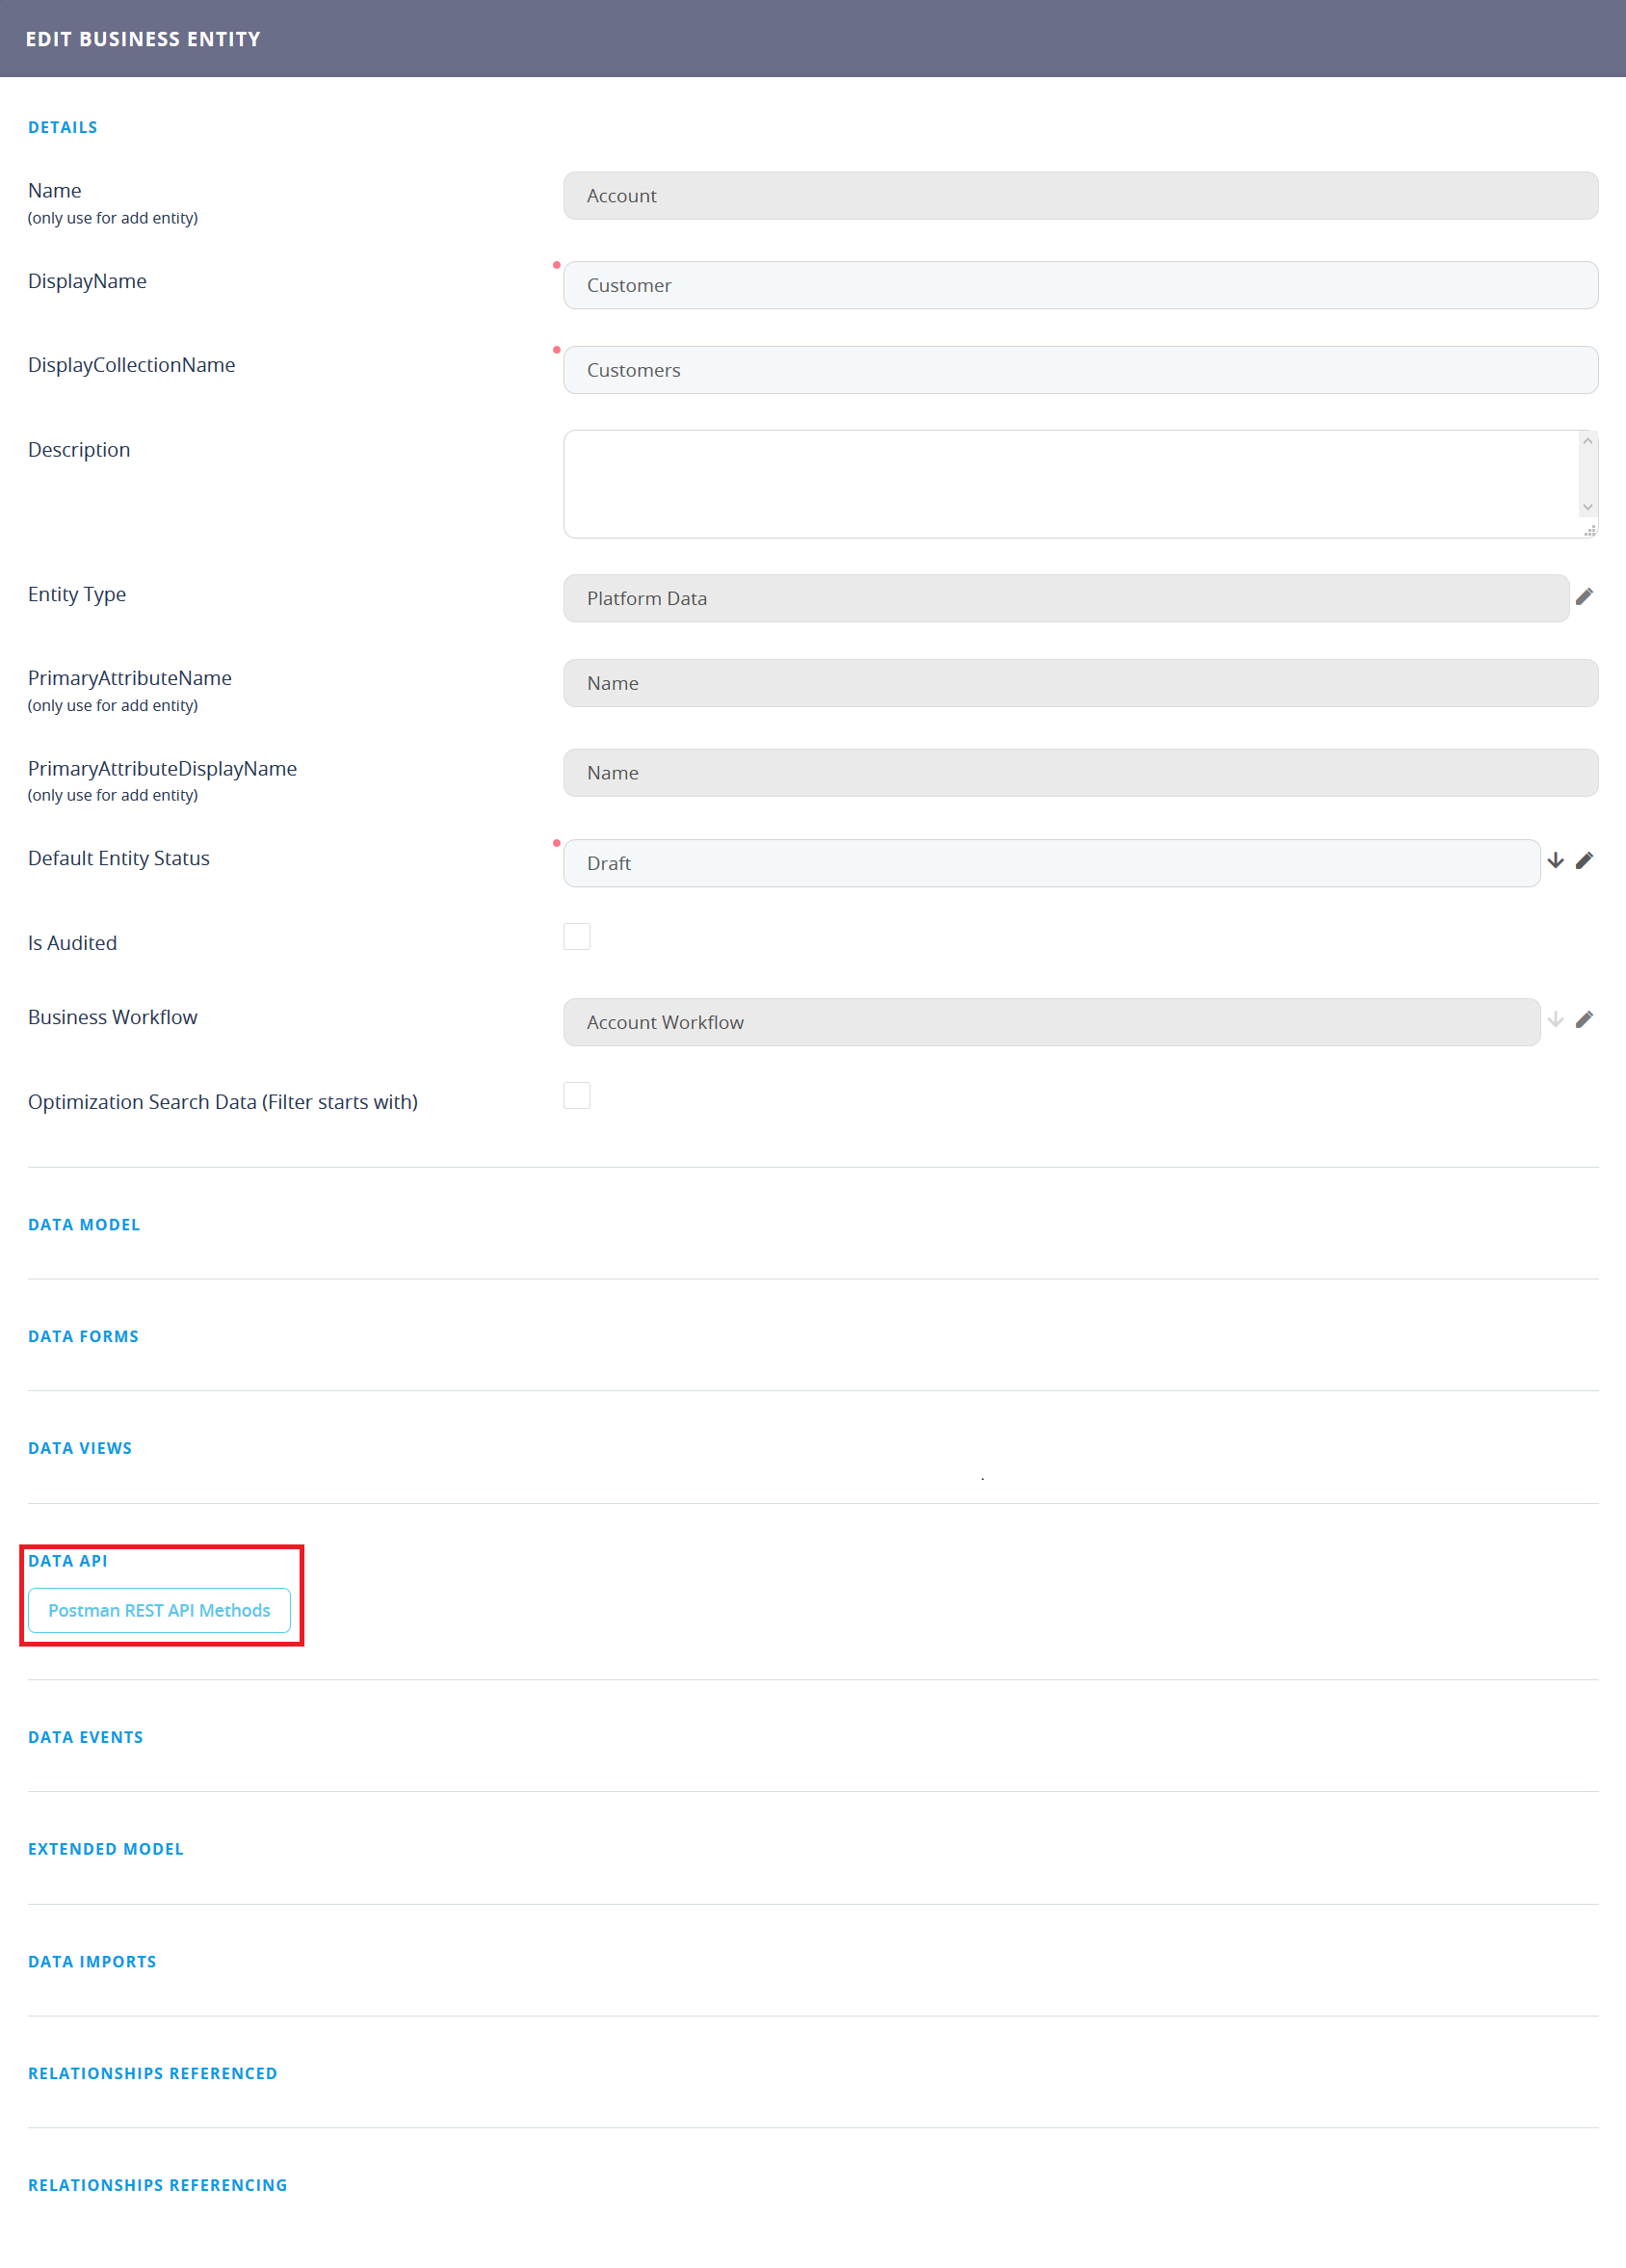Open Default Entity Status dropdown arrow
Screen dimensions: 1626x2268
(1555, 861)
